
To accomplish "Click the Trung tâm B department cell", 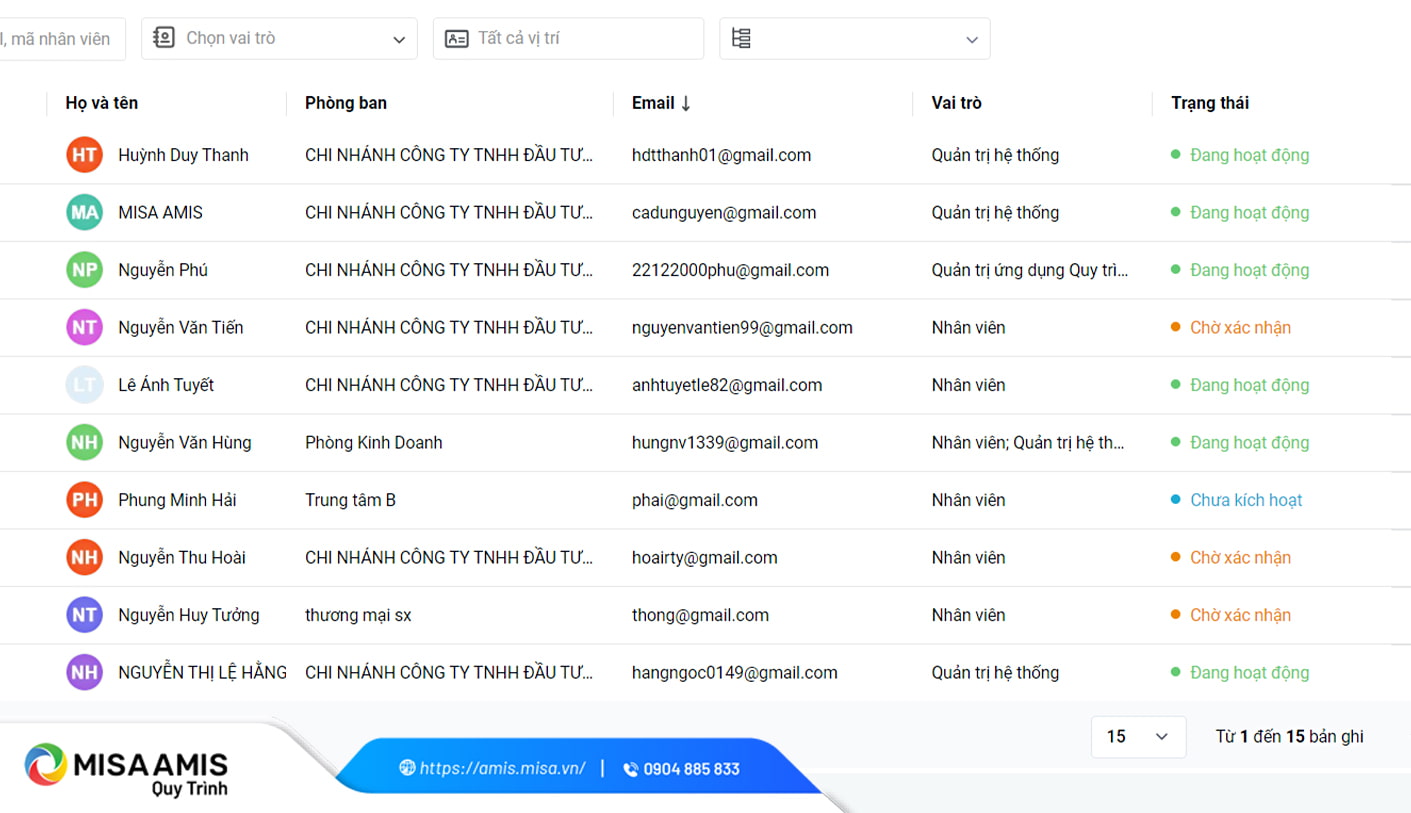I will (350, 500).
